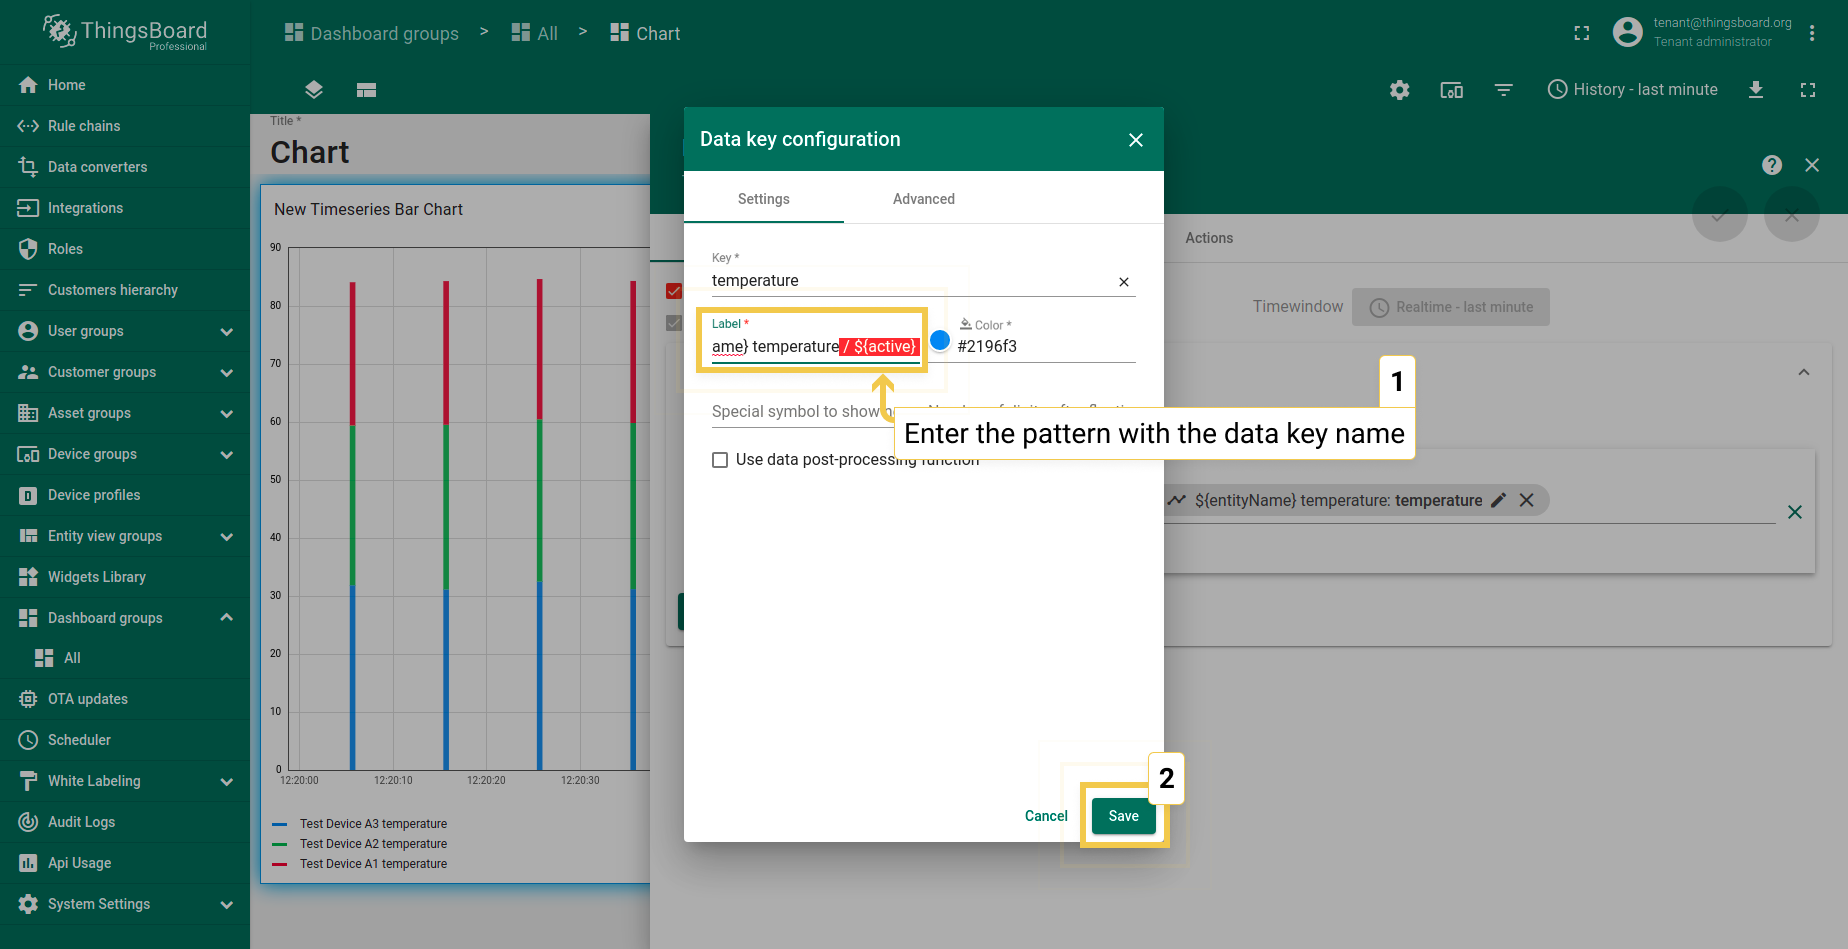
Task: Open the blue color swatch picker
Action: click(940, 340)
